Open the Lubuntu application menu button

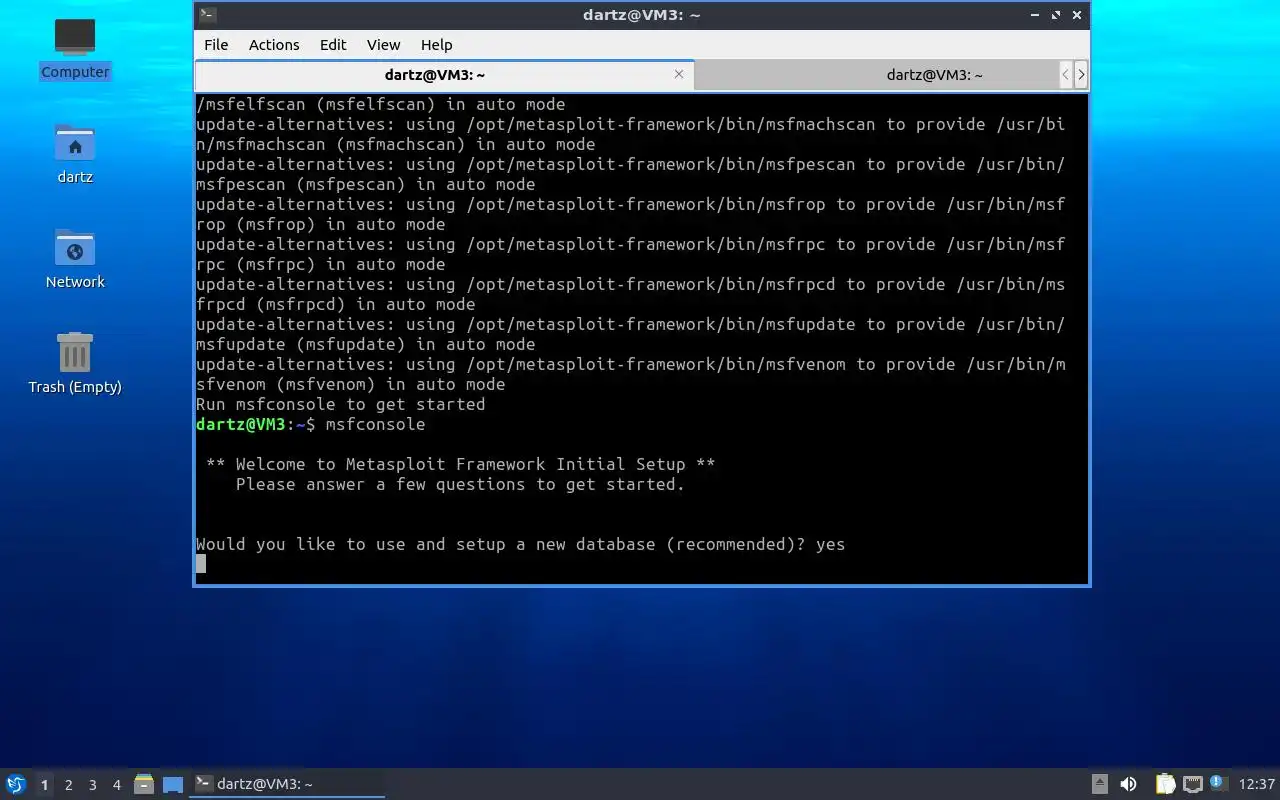click(x=16, y=784)
